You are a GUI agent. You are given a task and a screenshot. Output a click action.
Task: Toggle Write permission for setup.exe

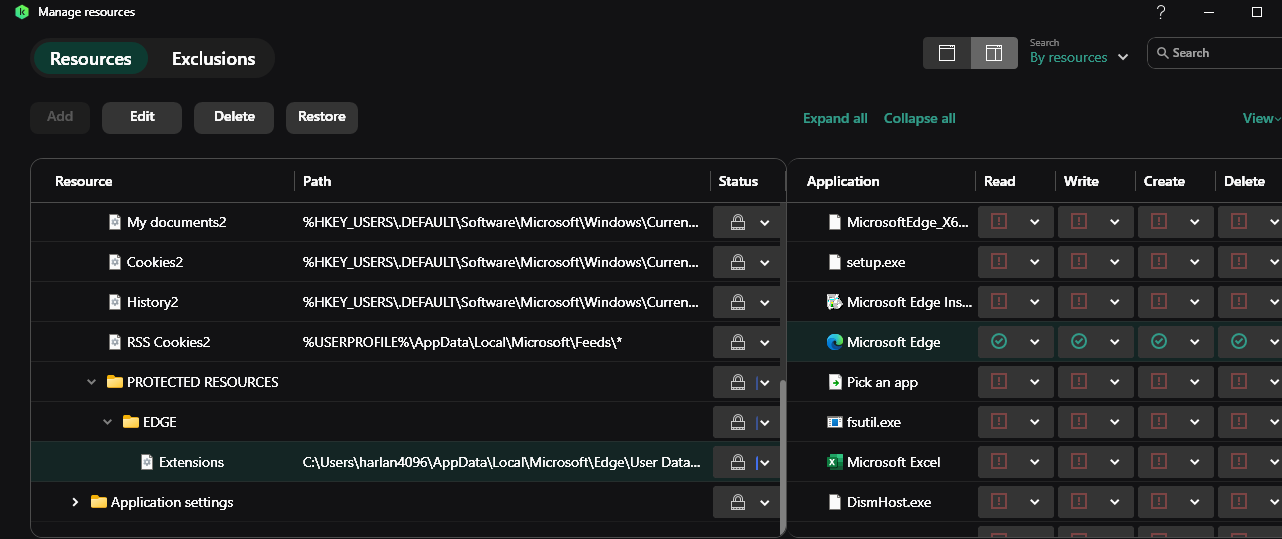pyautogui.click(x=1078, y=262)
